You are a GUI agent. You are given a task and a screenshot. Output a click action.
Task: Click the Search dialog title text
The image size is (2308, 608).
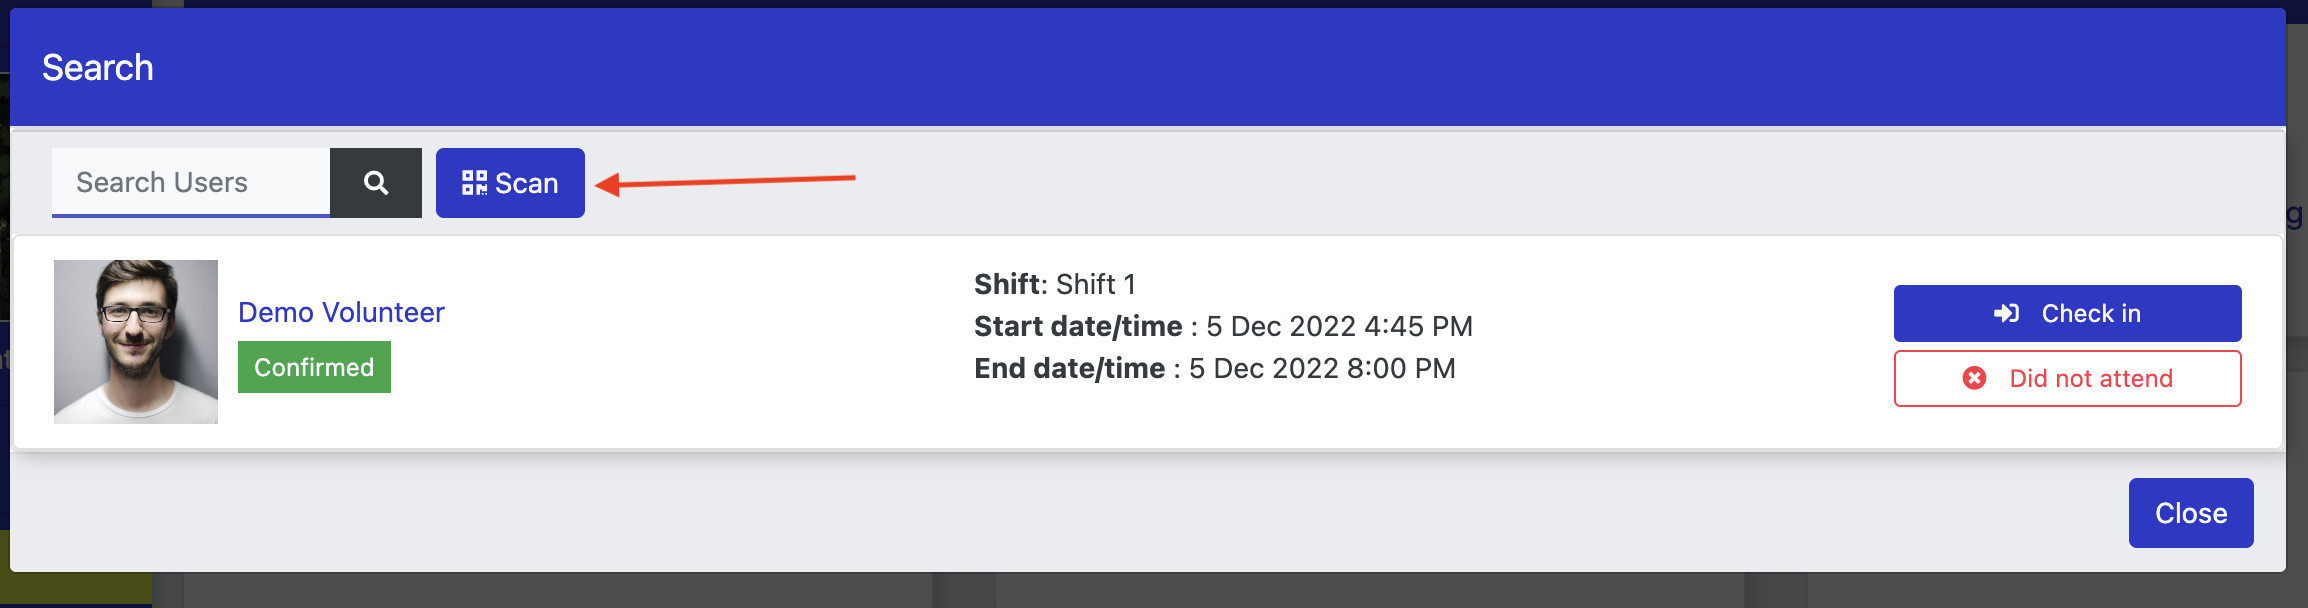[x=98, y=68]
